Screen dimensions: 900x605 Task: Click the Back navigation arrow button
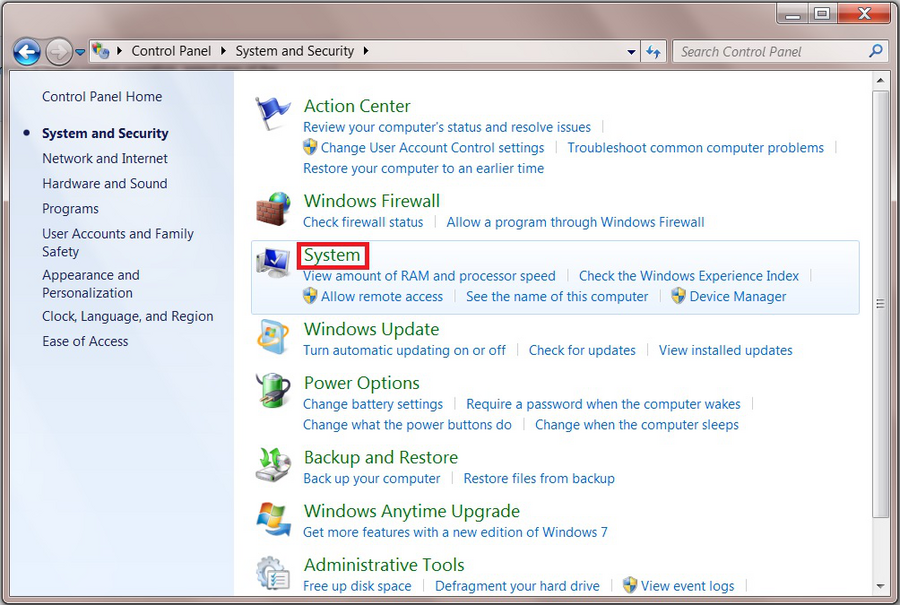27,51
